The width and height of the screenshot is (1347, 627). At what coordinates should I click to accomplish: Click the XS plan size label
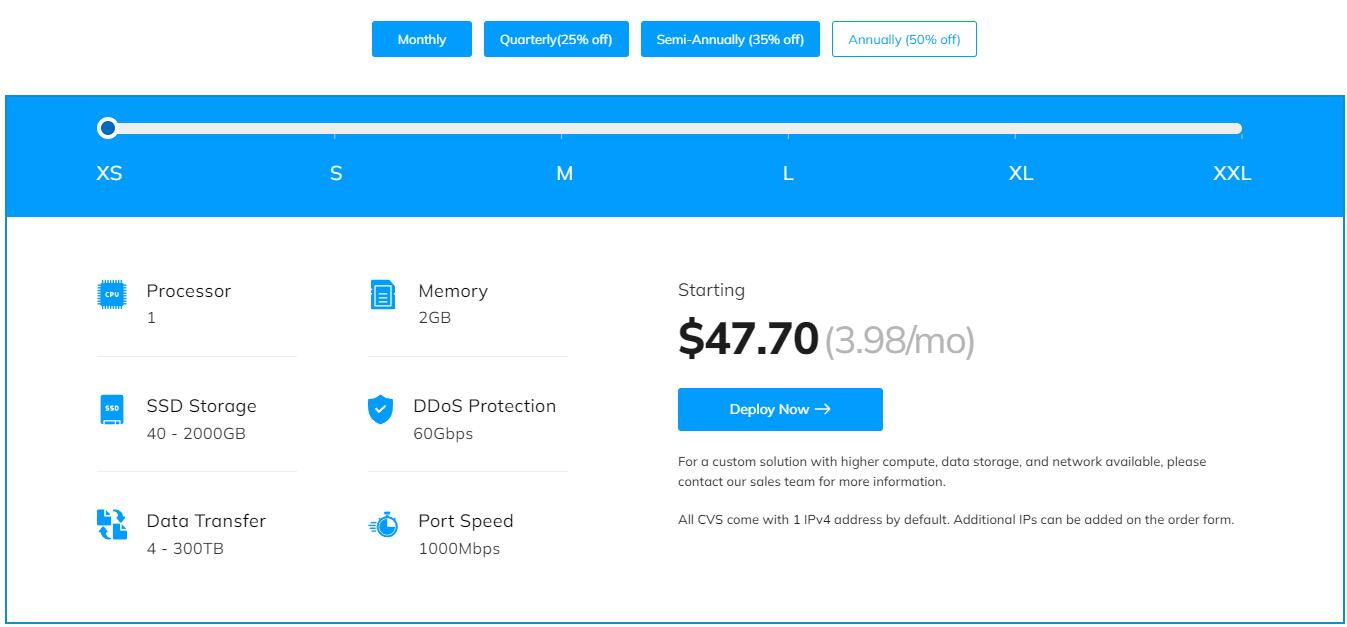click(109, 173)
